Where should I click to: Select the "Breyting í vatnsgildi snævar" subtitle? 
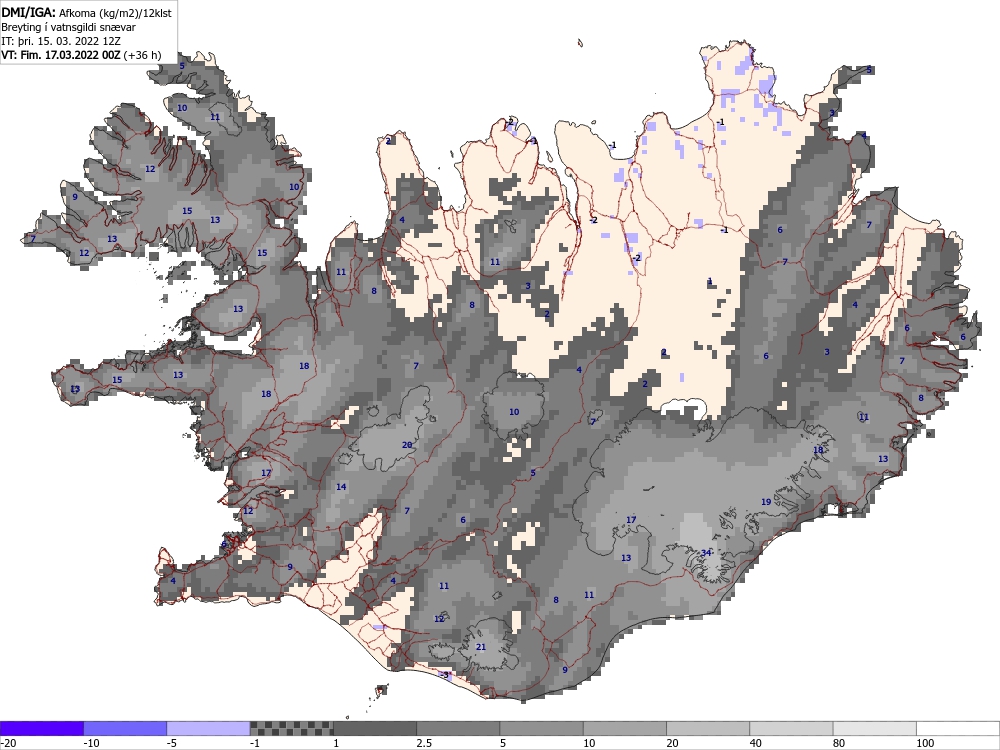click(68, 27)
